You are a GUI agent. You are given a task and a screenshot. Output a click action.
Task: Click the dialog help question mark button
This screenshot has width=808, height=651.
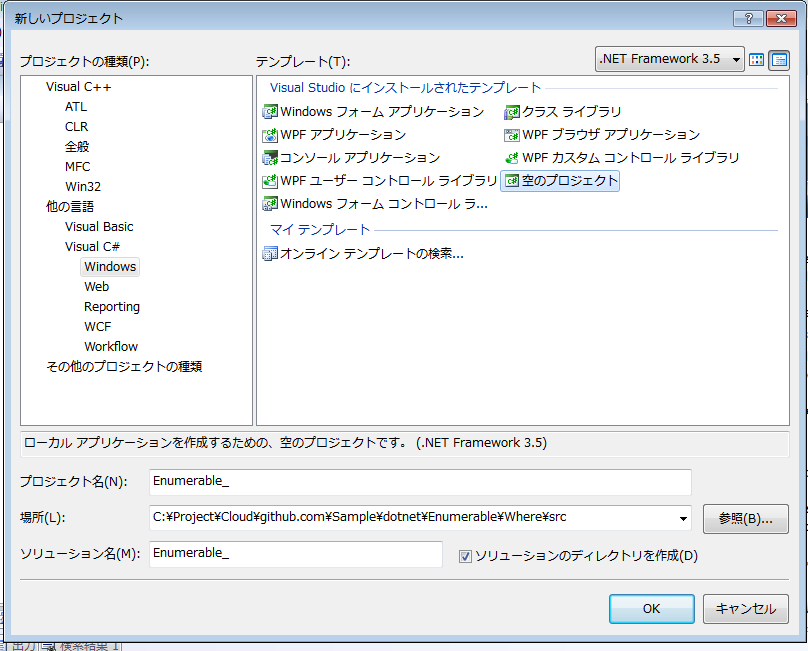pos(748,19)
